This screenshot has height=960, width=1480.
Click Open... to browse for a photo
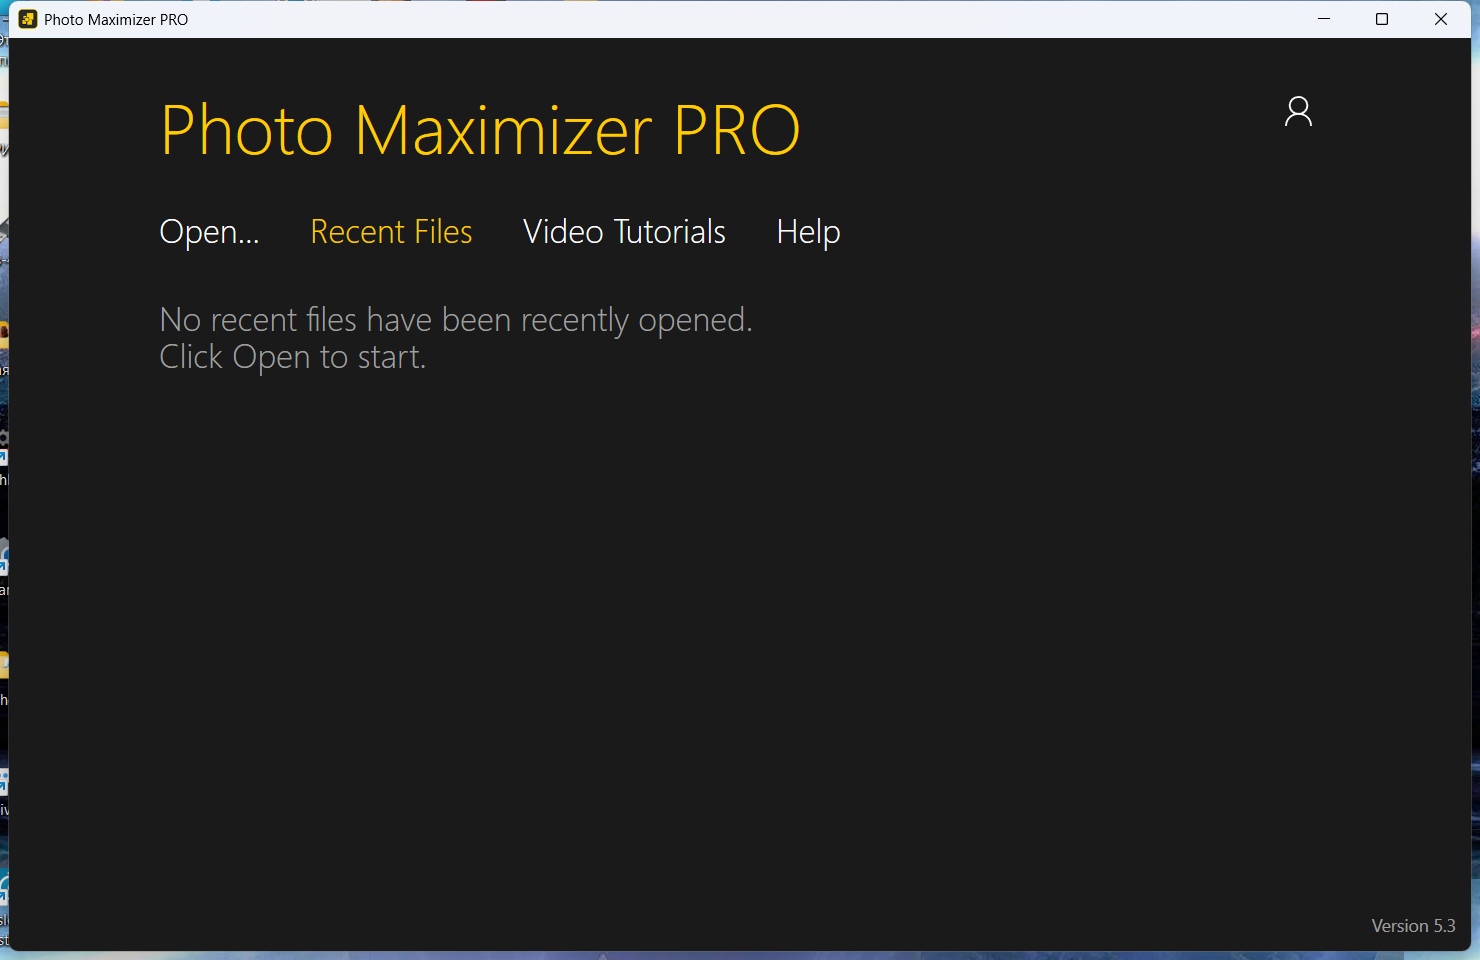(x=210, y=233)
